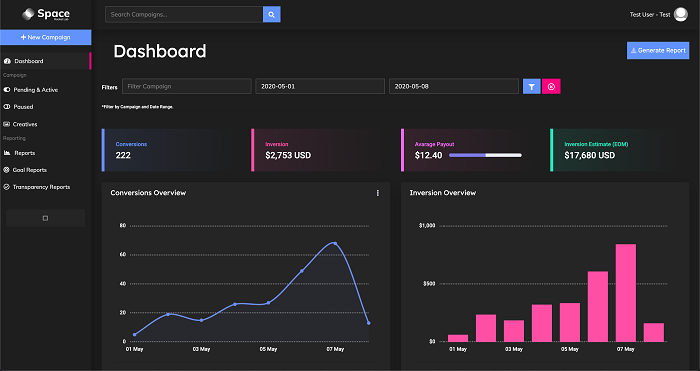700x371 pixels.
Task: Open the Conversions Overview three-dot menu
Action: pos(378,193)
